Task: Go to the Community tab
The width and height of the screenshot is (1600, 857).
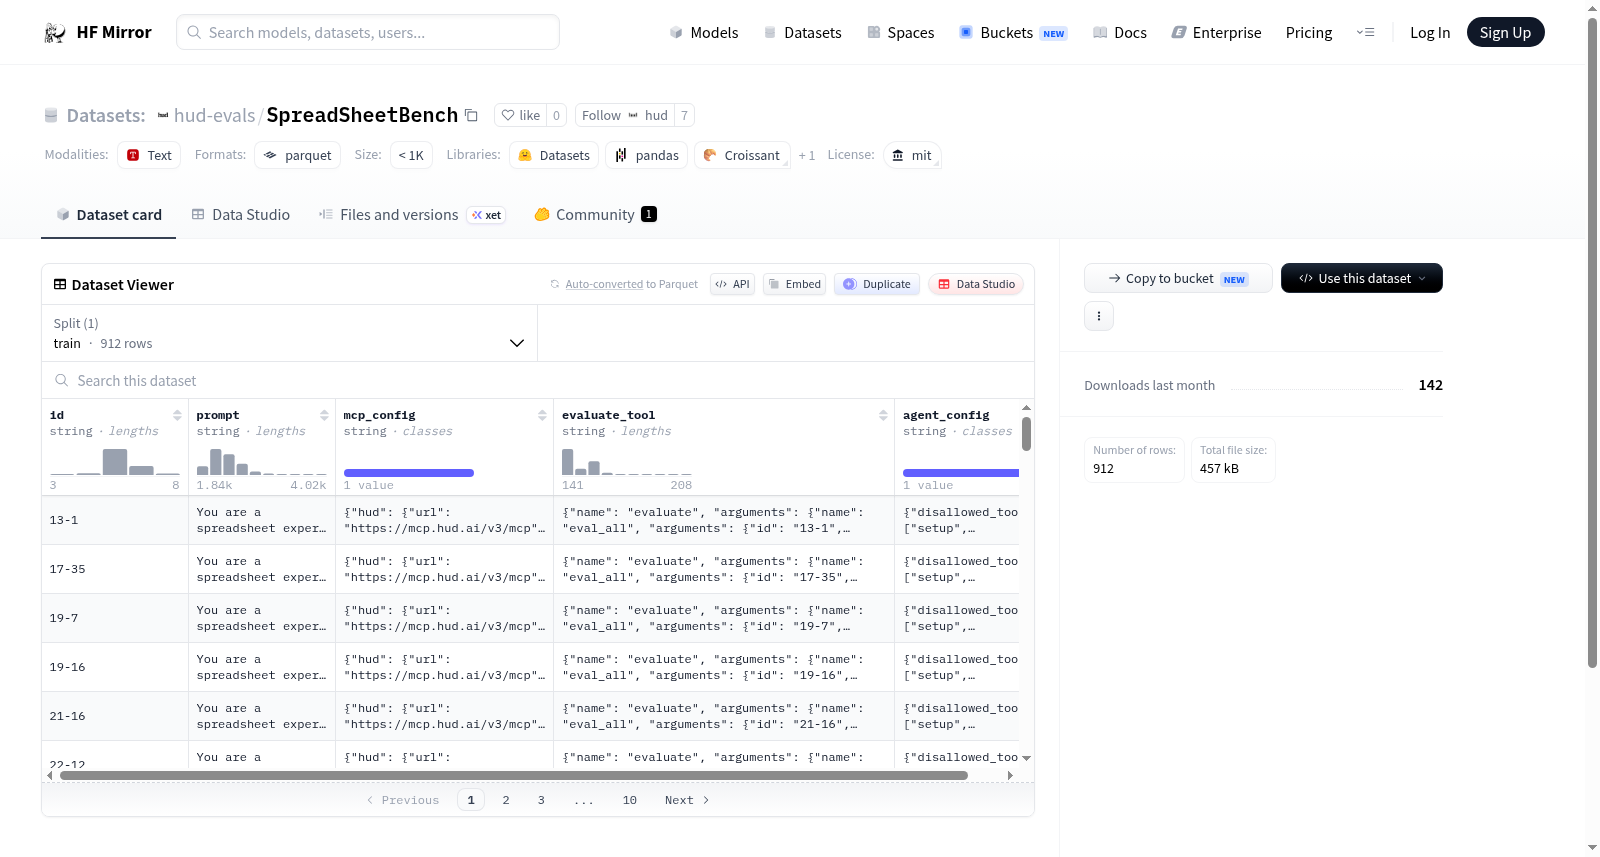Action: tap(595, 215)
